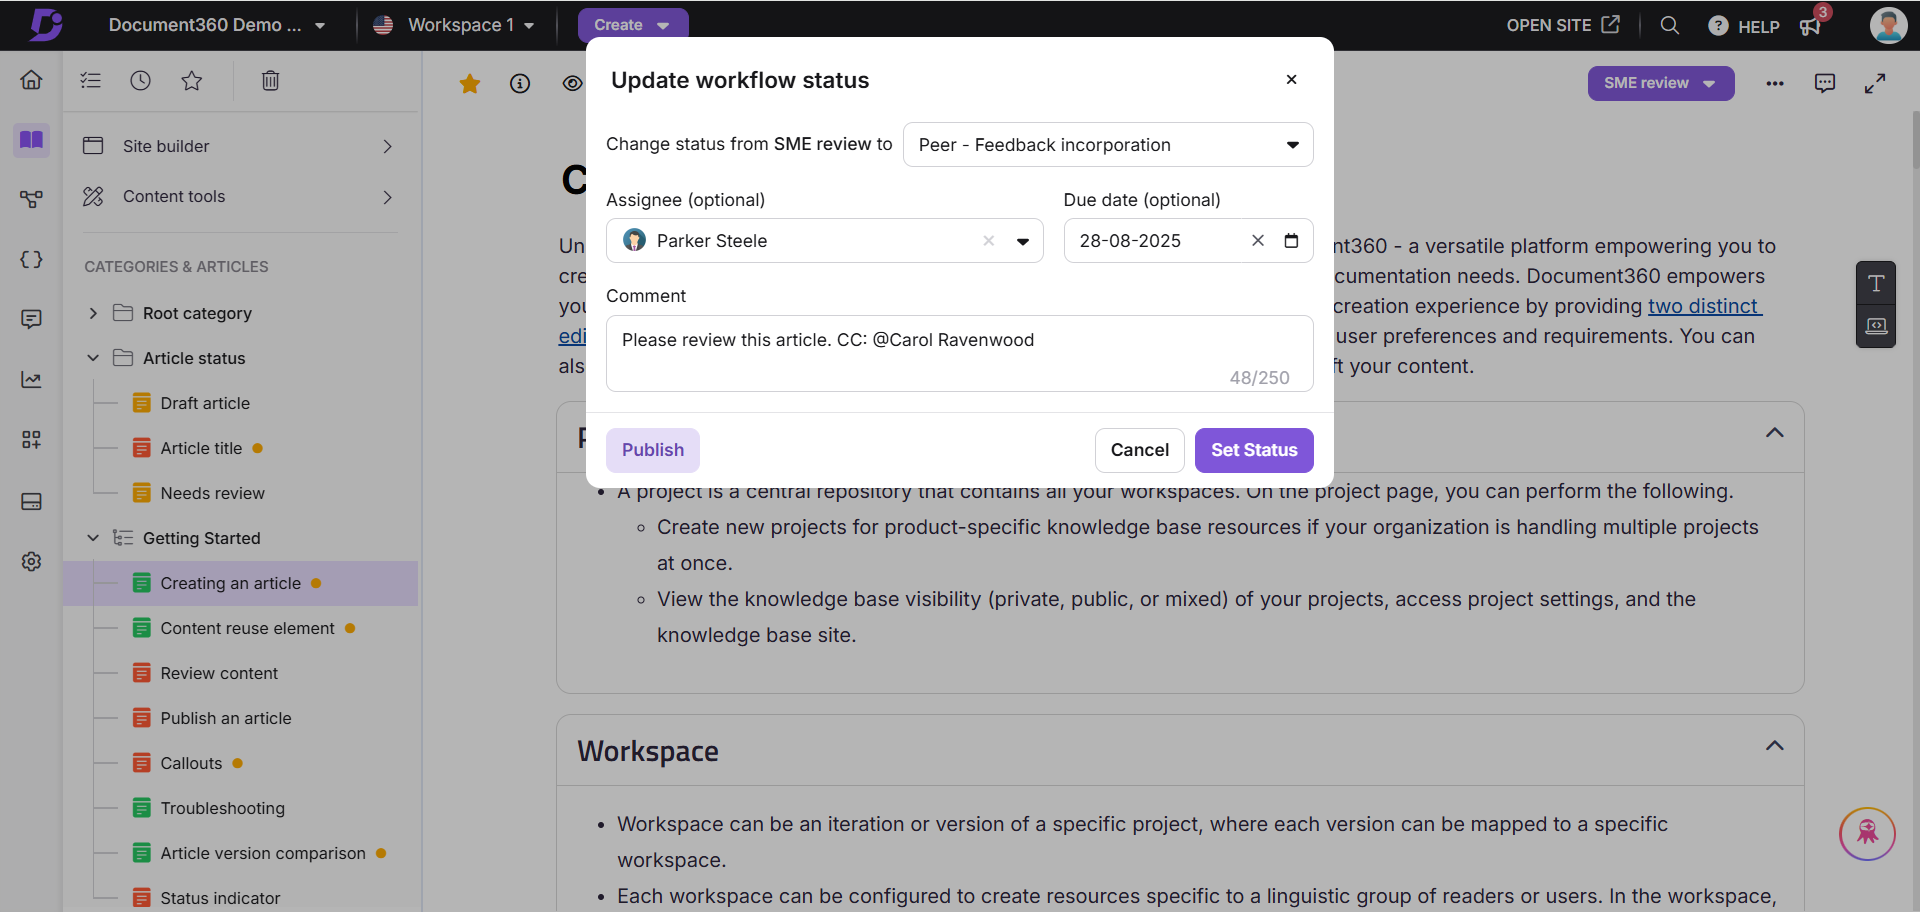
Task: Open the SME review status dropdown
Action: 1660,83
